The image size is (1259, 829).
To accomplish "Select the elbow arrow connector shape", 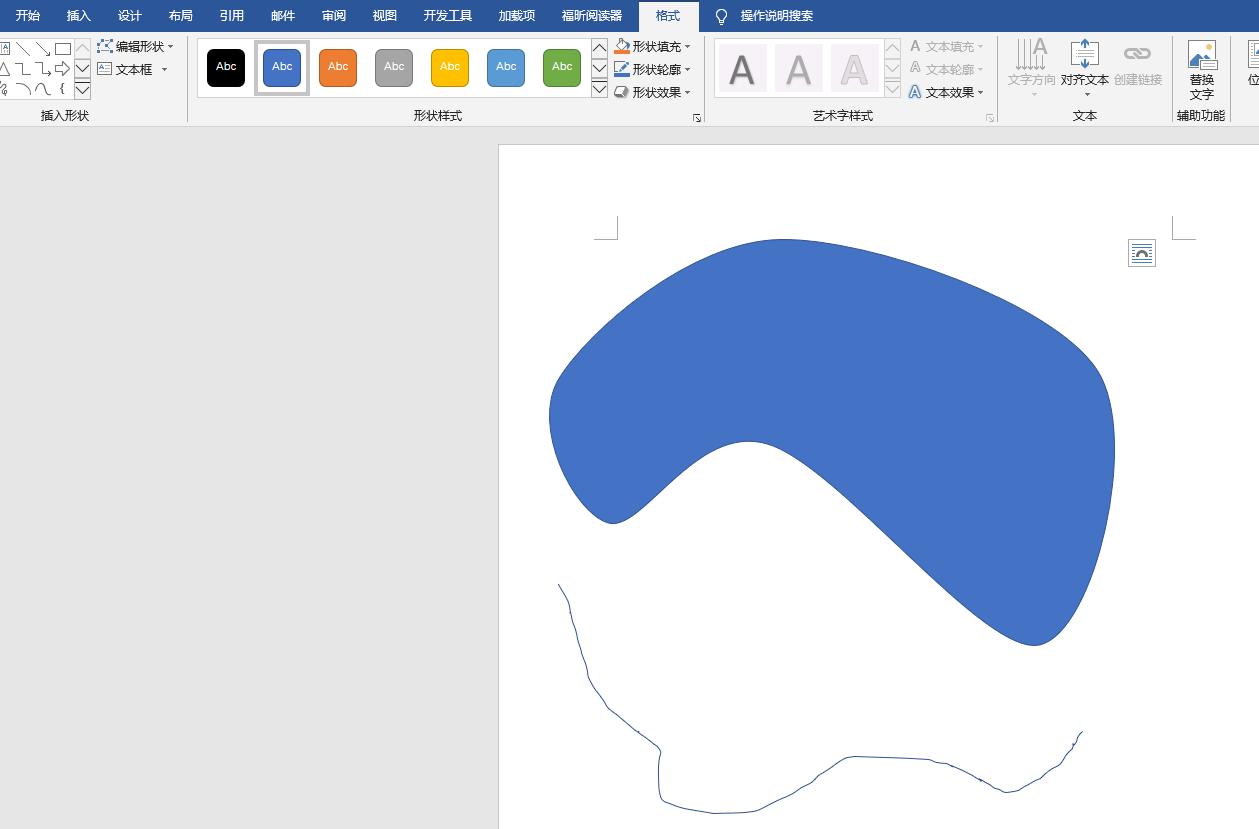I will pos(43,69).
